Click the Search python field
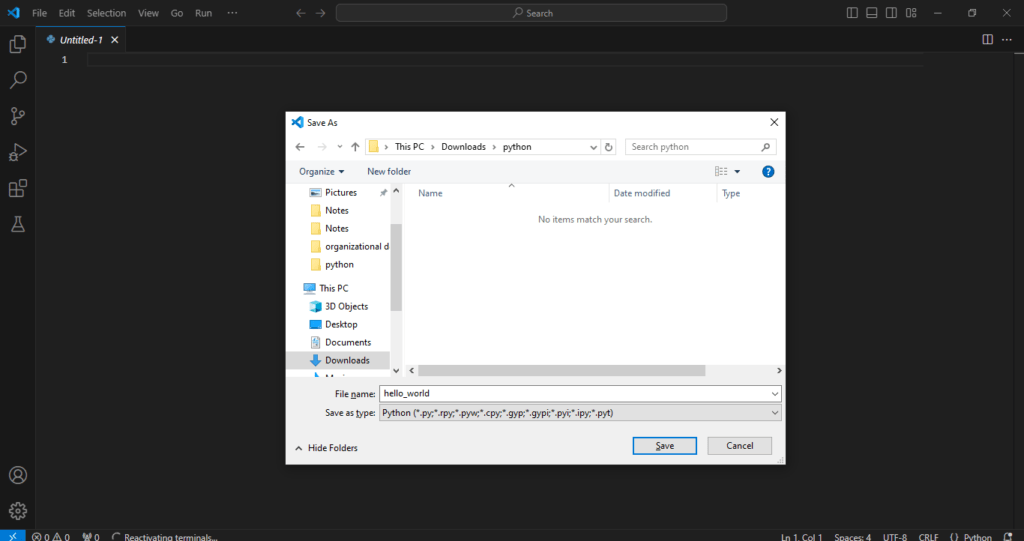This screenshot has height=541, width=1024. coord(701,147)
